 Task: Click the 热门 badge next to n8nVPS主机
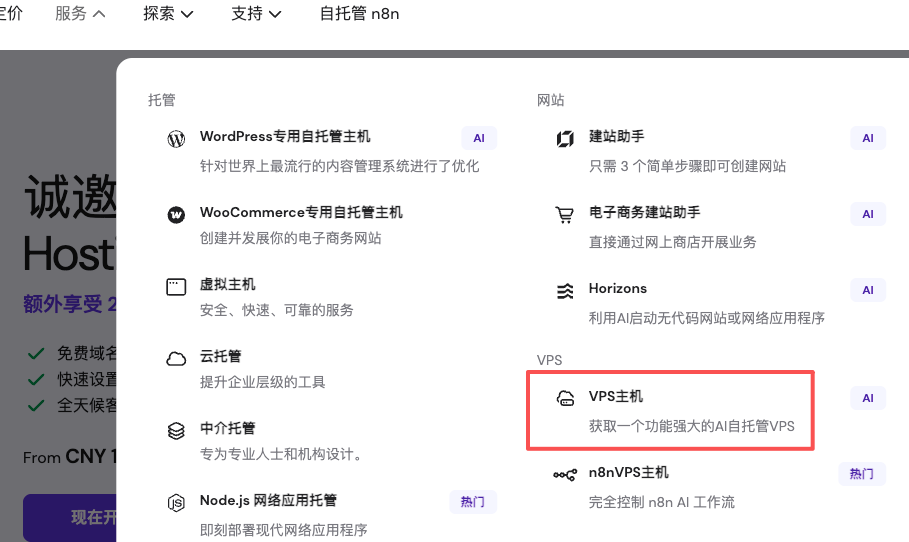(861, 474)
